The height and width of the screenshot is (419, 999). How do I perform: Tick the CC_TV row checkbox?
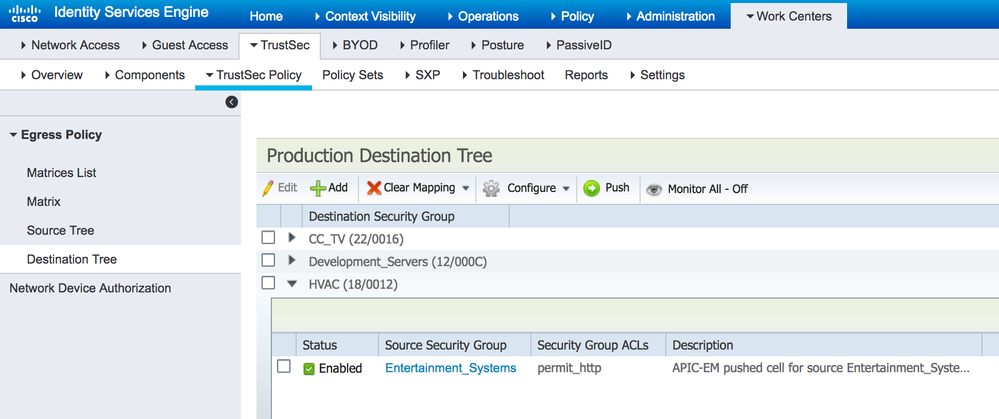(268, 238)
